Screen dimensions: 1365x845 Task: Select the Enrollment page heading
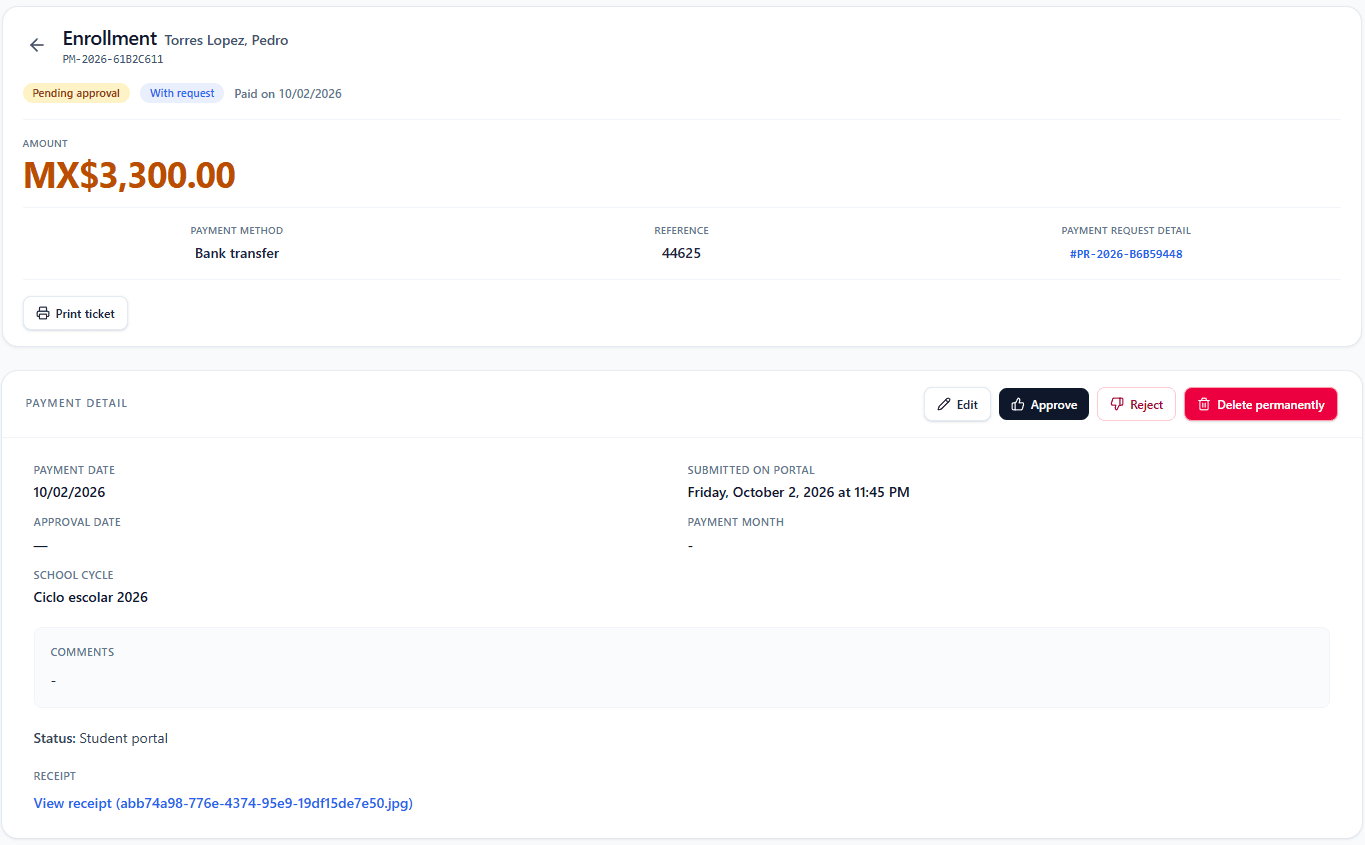click(110, 38)
